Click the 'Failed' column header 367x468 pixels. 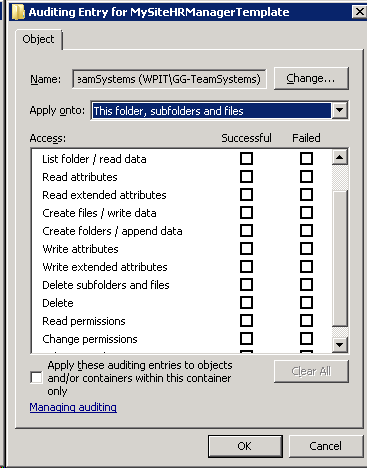pos(306,138)
